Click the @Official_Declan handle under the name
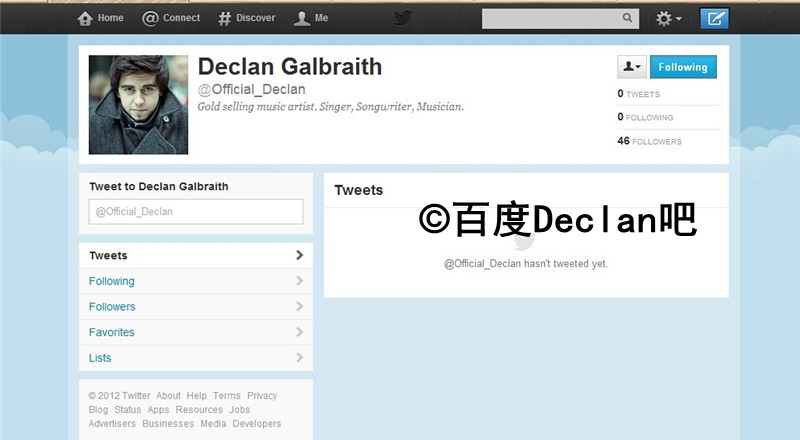800x440 pixels. (252, 89)
